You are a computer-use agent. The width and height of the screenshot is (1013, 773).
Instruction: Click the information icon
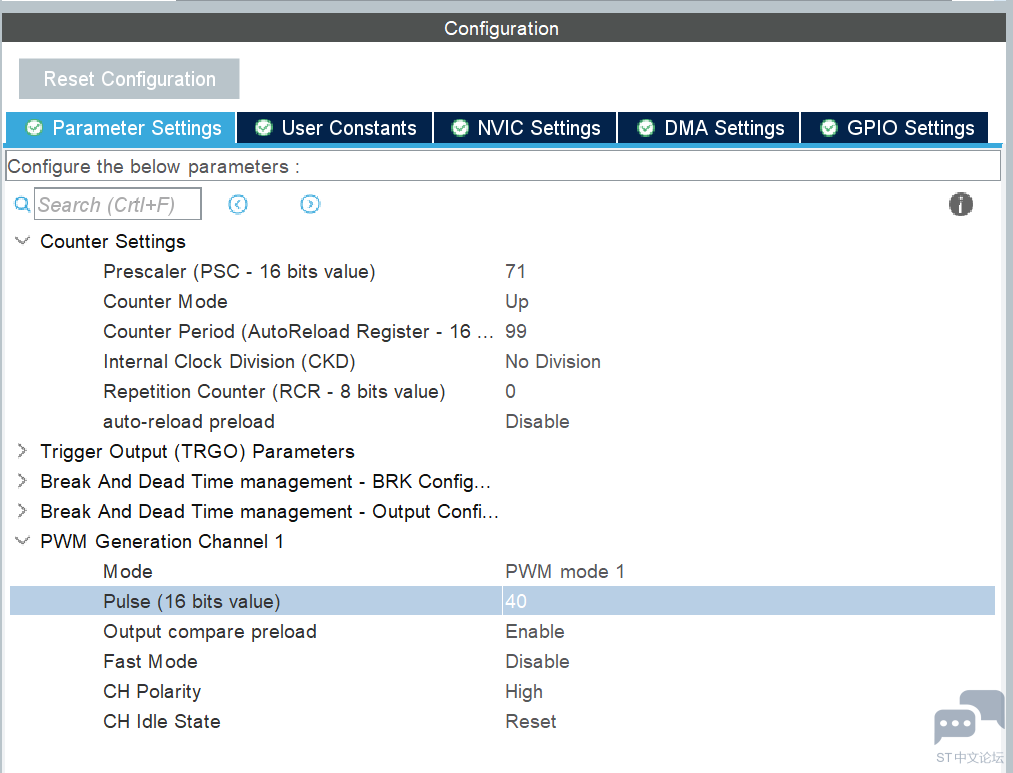tap(960, 205)
